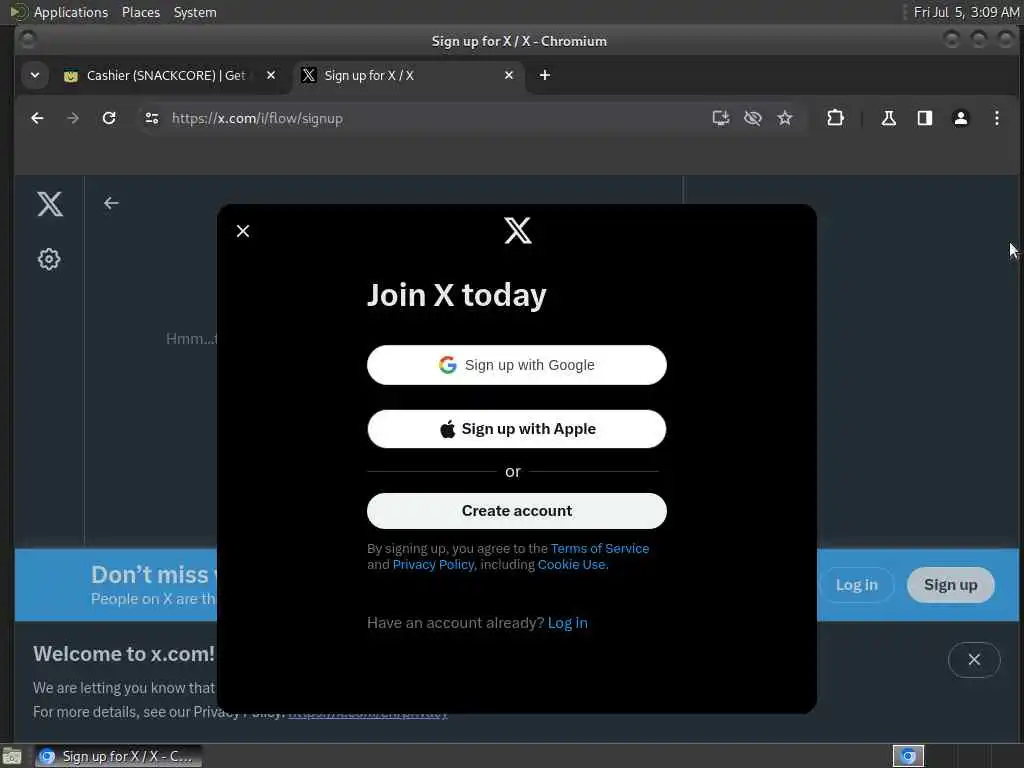The height and width of the screenshot is (768, 1024).
Task: Click the clock showing Fri Jul 5
Action: click(966, 12)
